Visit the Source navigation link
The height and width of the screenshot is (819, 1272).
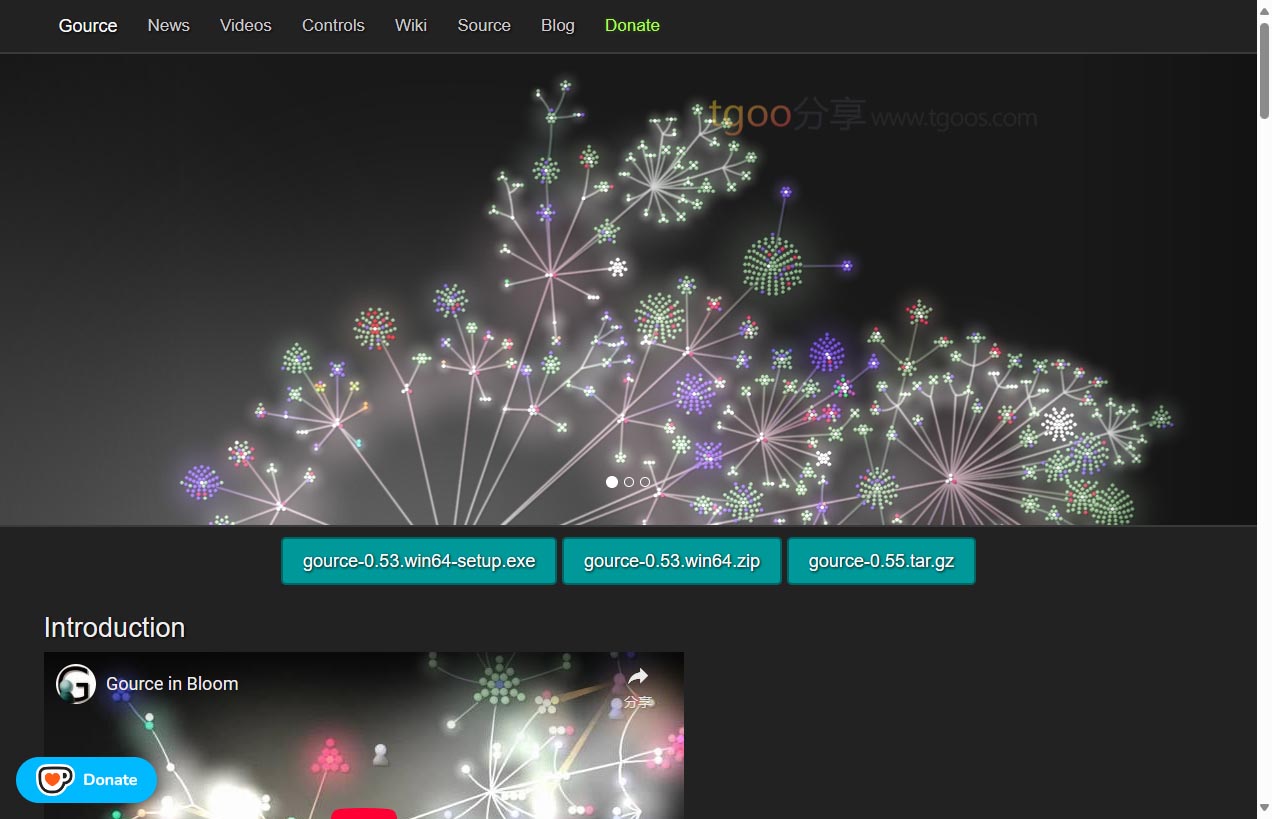tap(484, 26)
